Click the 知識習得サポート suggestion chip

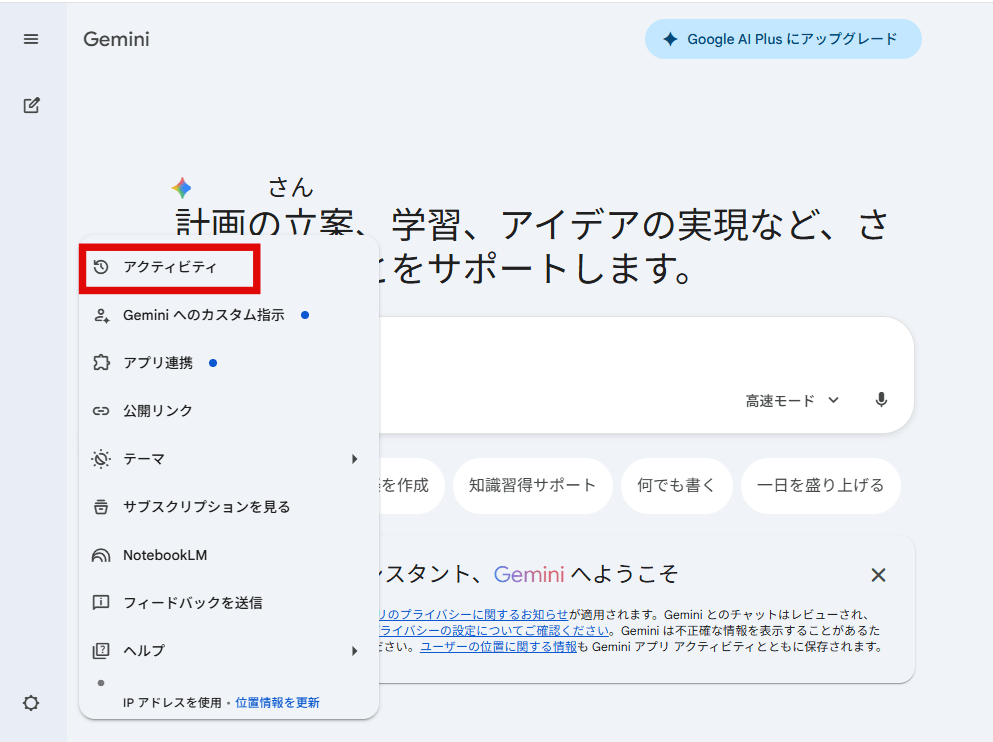pos(533,486)
